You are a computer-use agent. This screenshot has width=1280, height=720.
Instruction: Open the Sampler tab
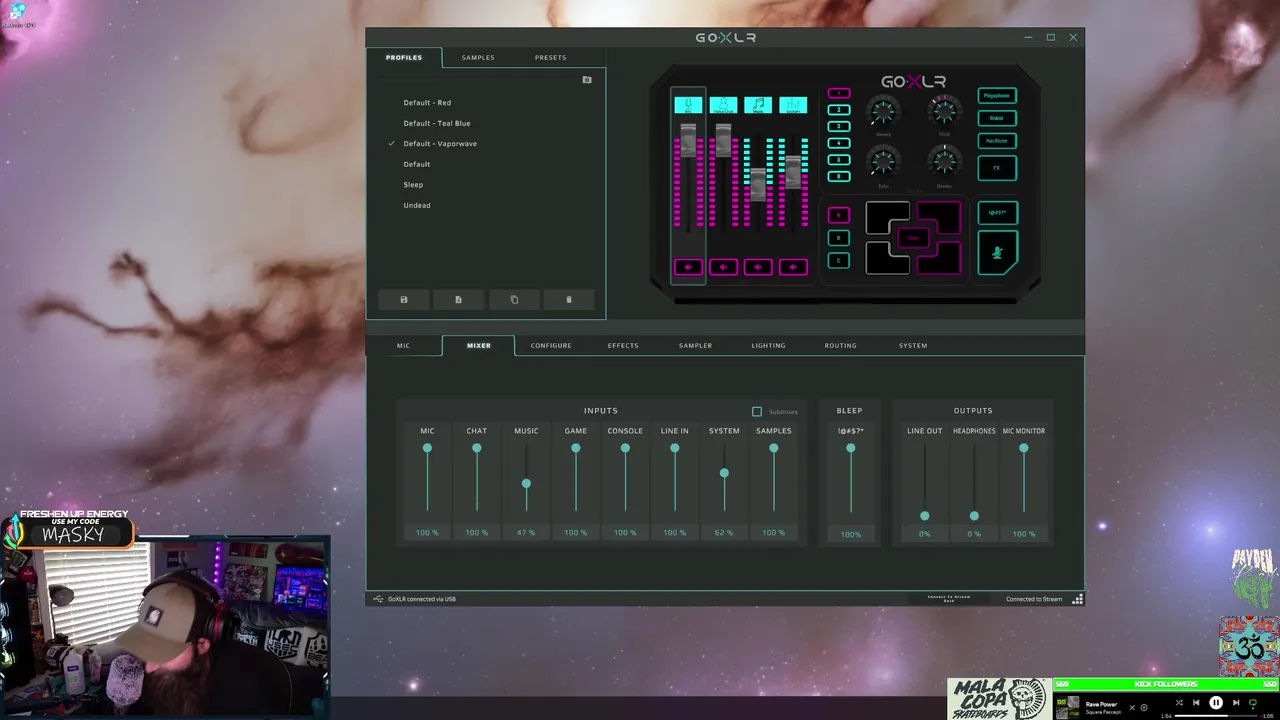pyautogui.click(x=696, y=346)
